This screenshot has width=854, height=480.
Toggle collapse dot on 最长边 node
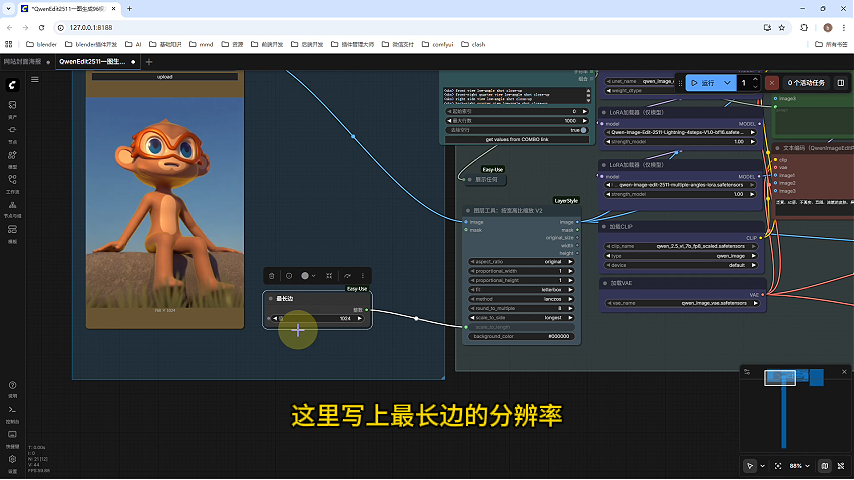tap(271, 299)
